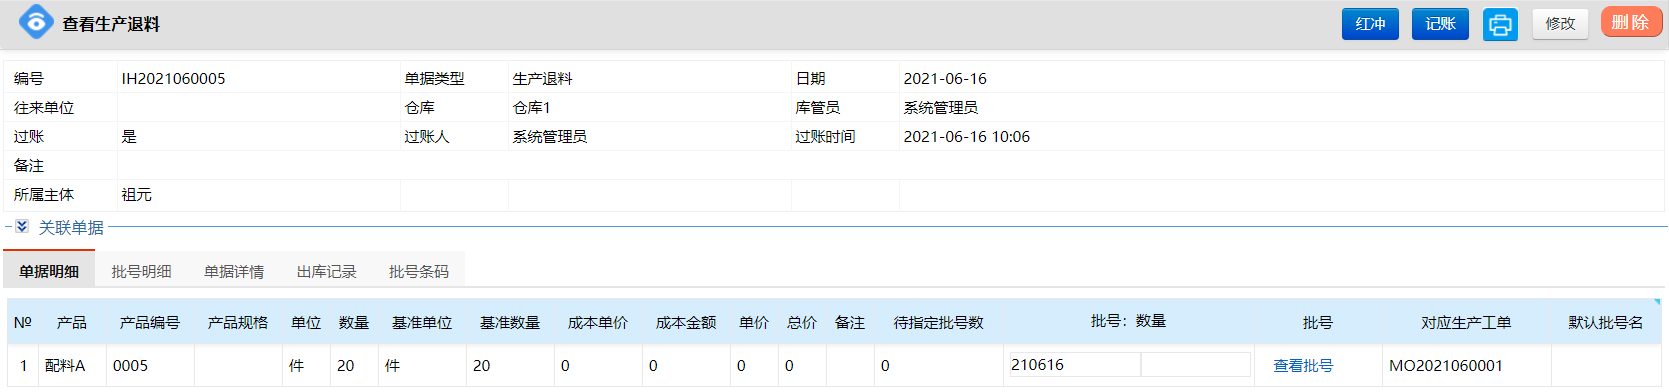Click the 生产退料 document type value
The width and height of the screenshot is (1669, 392).
542,79
